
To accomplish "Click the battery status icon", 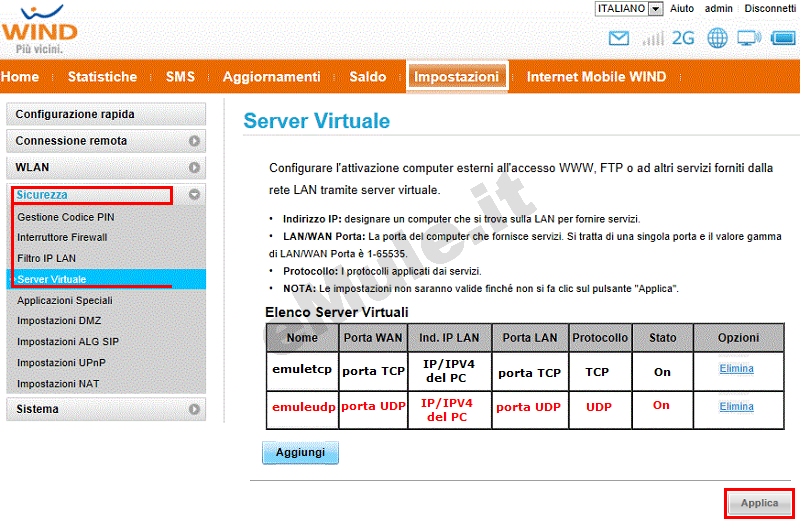I will click(x=783, y=38).
